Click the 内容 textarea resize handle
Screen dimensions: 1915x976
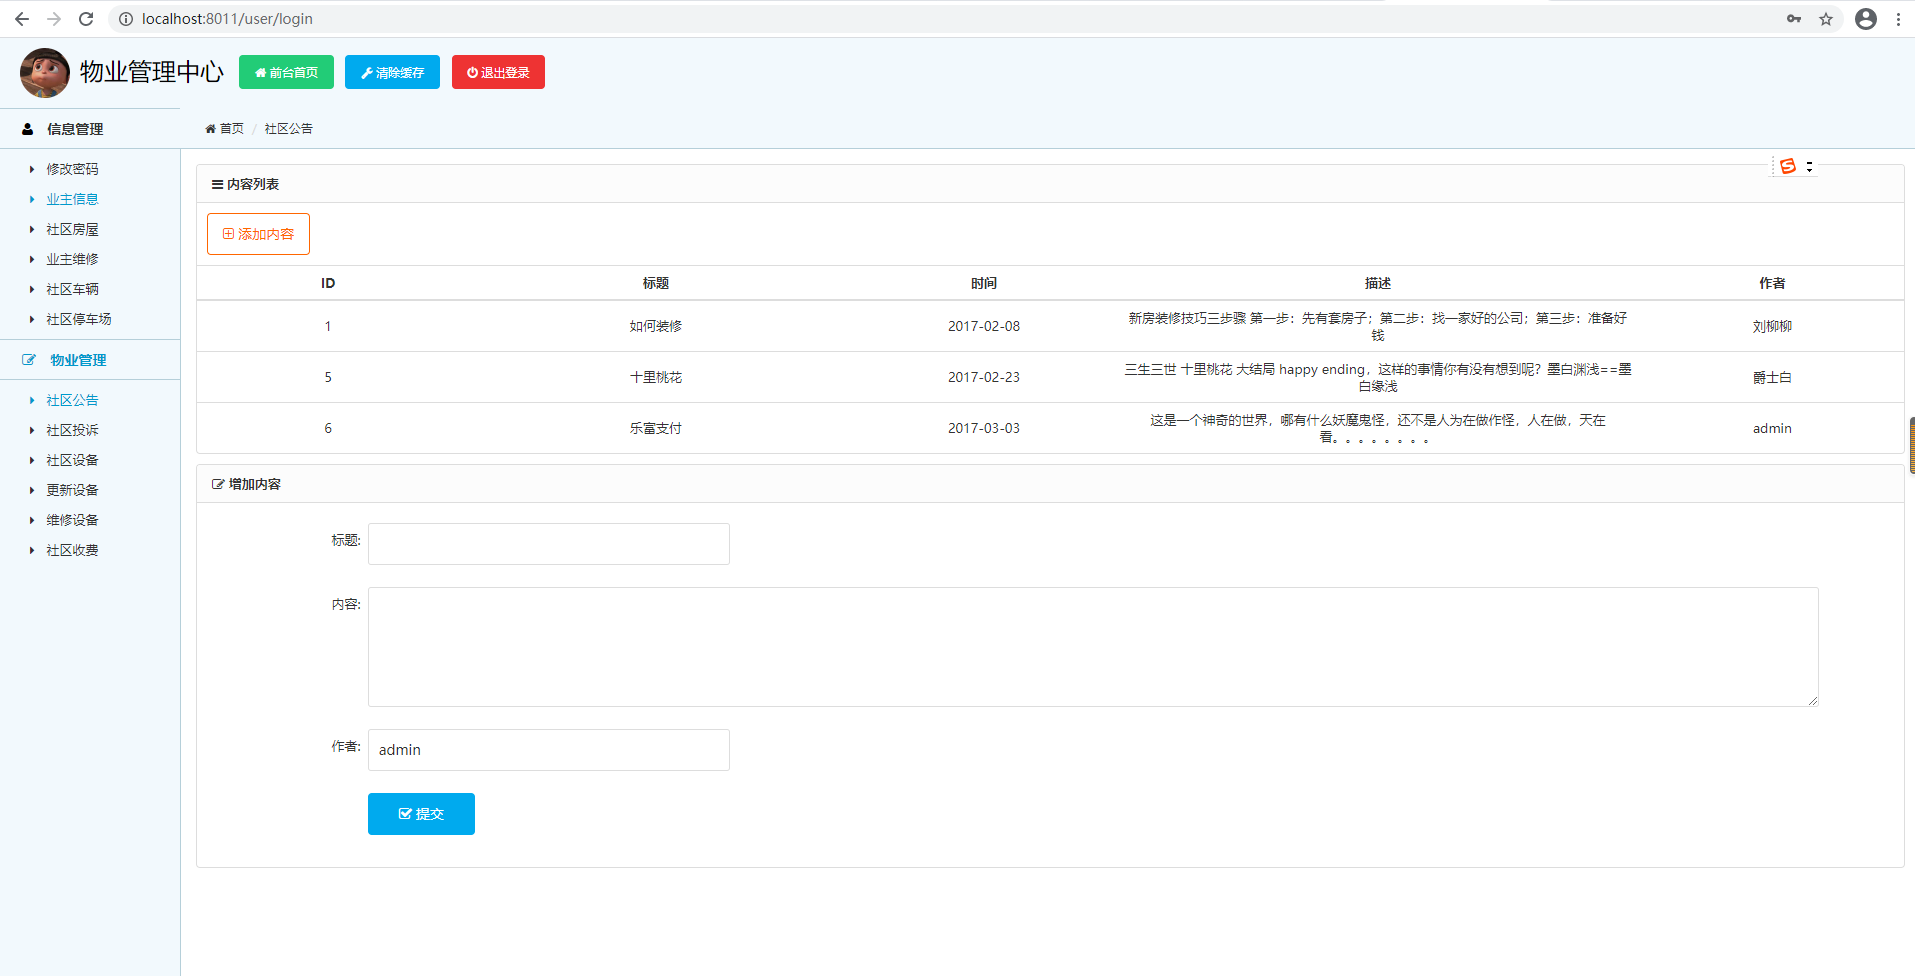[x=1812, y=700]
